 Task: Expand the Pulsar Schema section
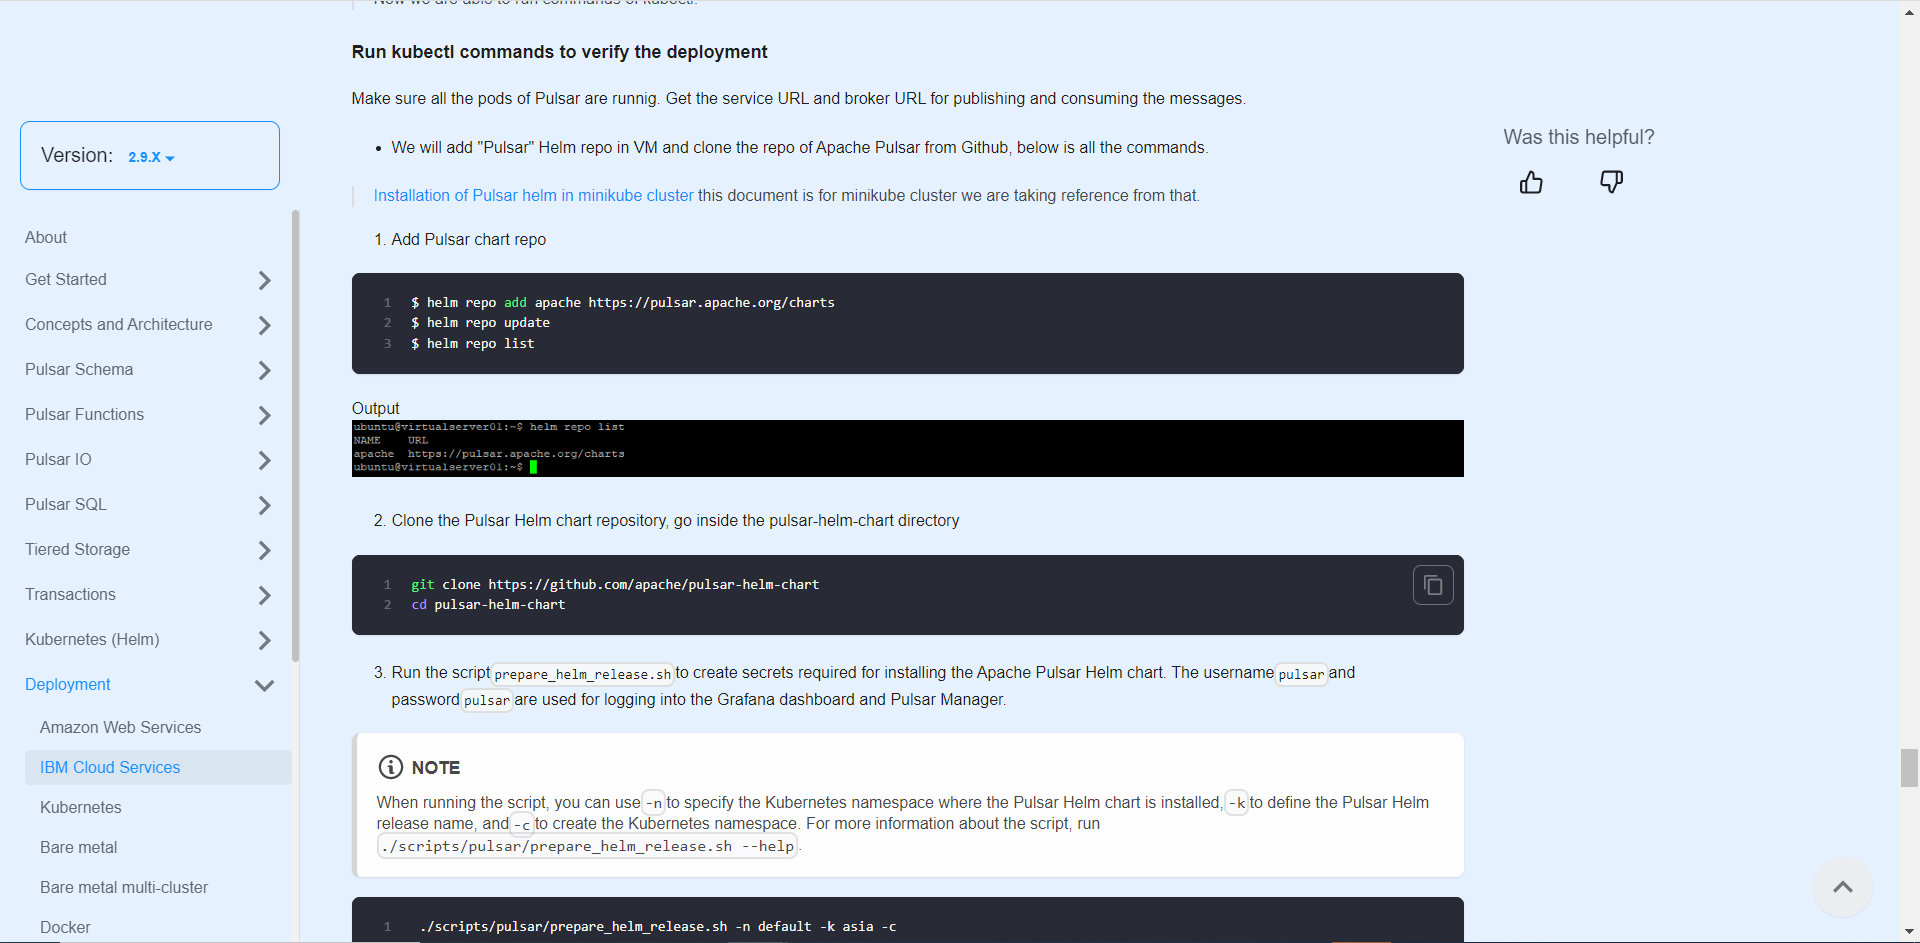[264, 370]
